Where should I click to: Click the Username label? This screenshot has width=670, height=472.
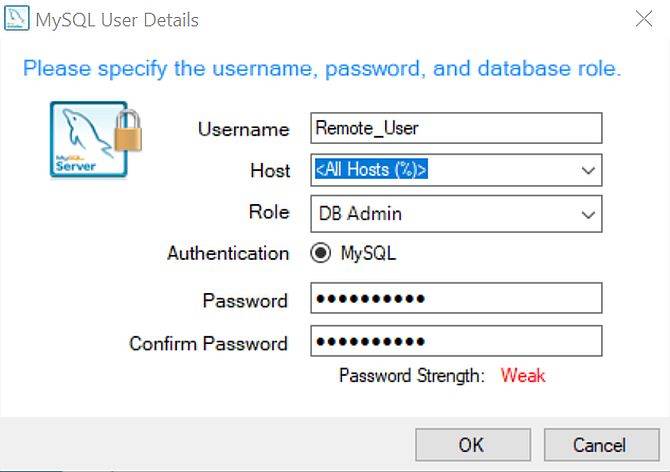[x=243, y=130]
